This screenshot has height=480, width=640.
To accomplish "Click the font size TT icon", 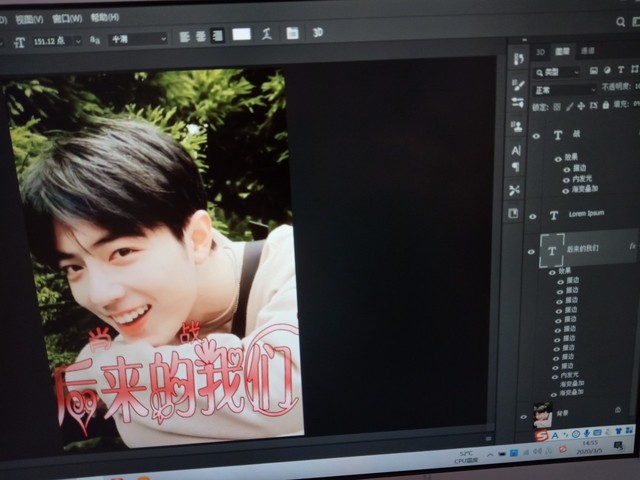I will 19,42.
